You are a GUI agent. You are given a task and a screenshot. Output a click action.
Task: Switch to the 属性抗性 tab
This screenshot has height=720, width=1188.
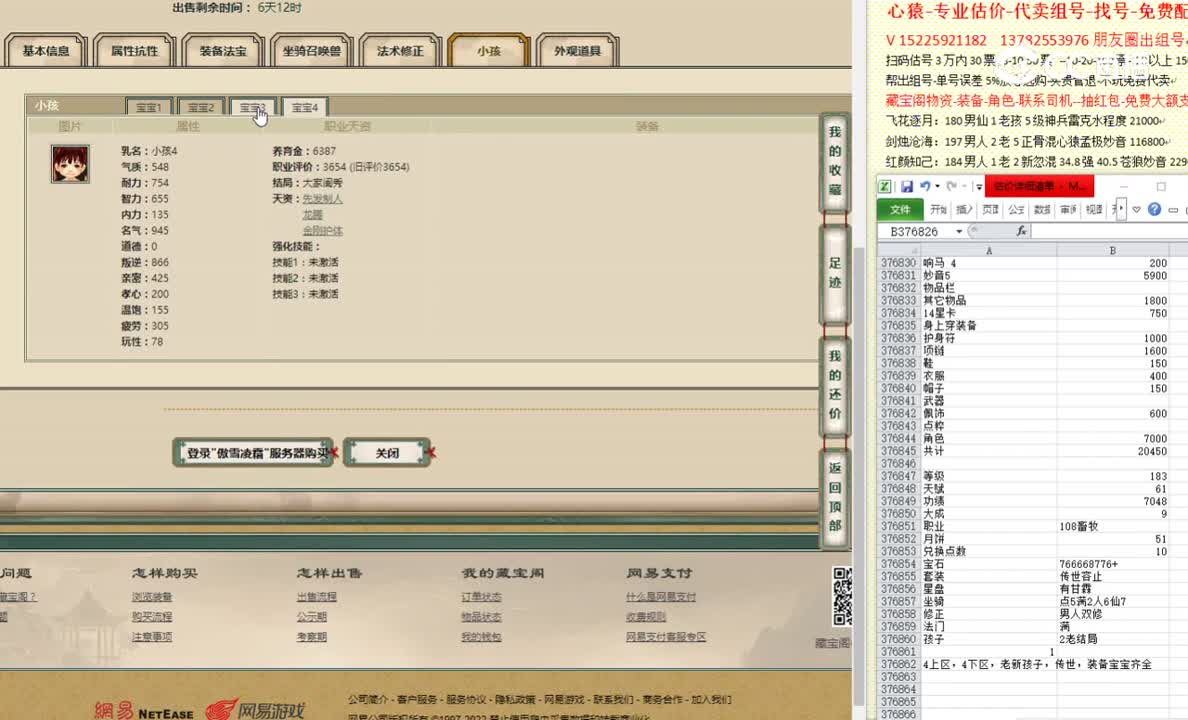coord(133,49)
